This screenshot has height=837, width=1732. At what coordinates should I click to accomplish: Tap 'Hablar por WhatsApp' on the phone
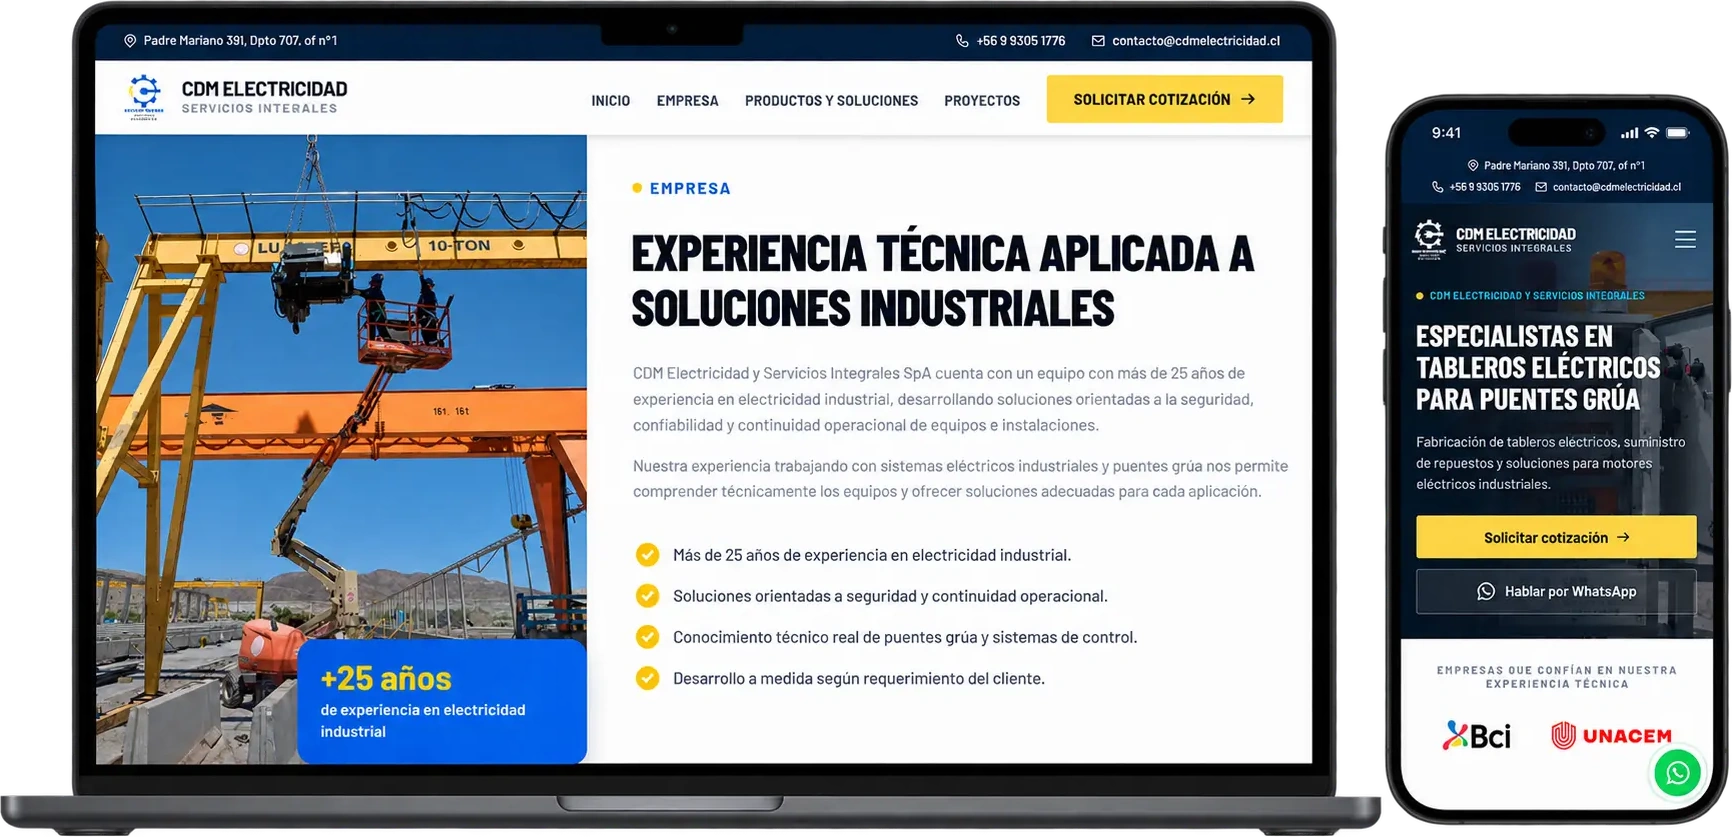click(x=1556, y=591)
